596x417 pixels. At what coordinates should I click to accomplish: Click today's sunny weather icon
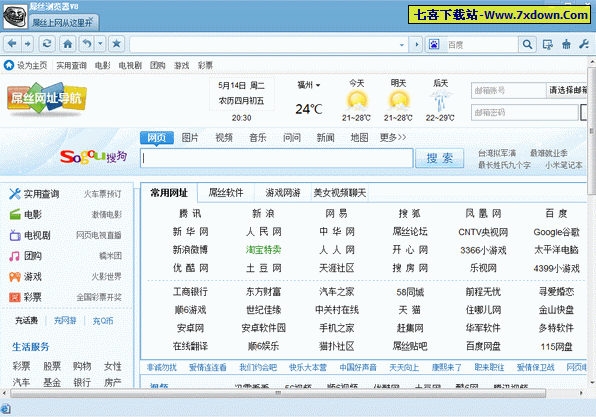coord(357,101)
